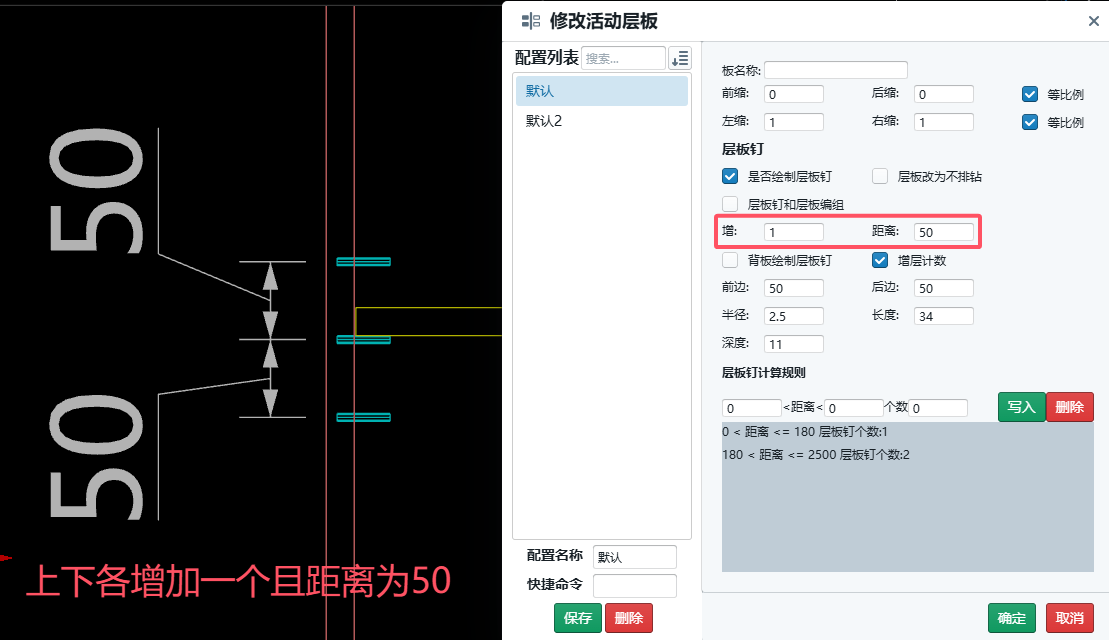Enable 层板改为不排钻 checkbox

pyautogui.click(x=880, y=176)
